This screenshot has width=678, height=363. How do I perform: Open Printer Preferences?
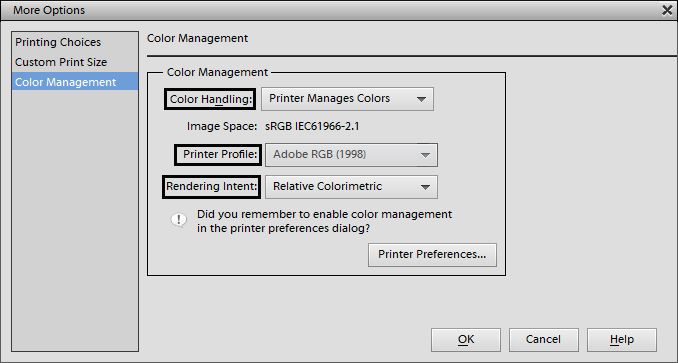pyautogui.click(x=432, y=255)
